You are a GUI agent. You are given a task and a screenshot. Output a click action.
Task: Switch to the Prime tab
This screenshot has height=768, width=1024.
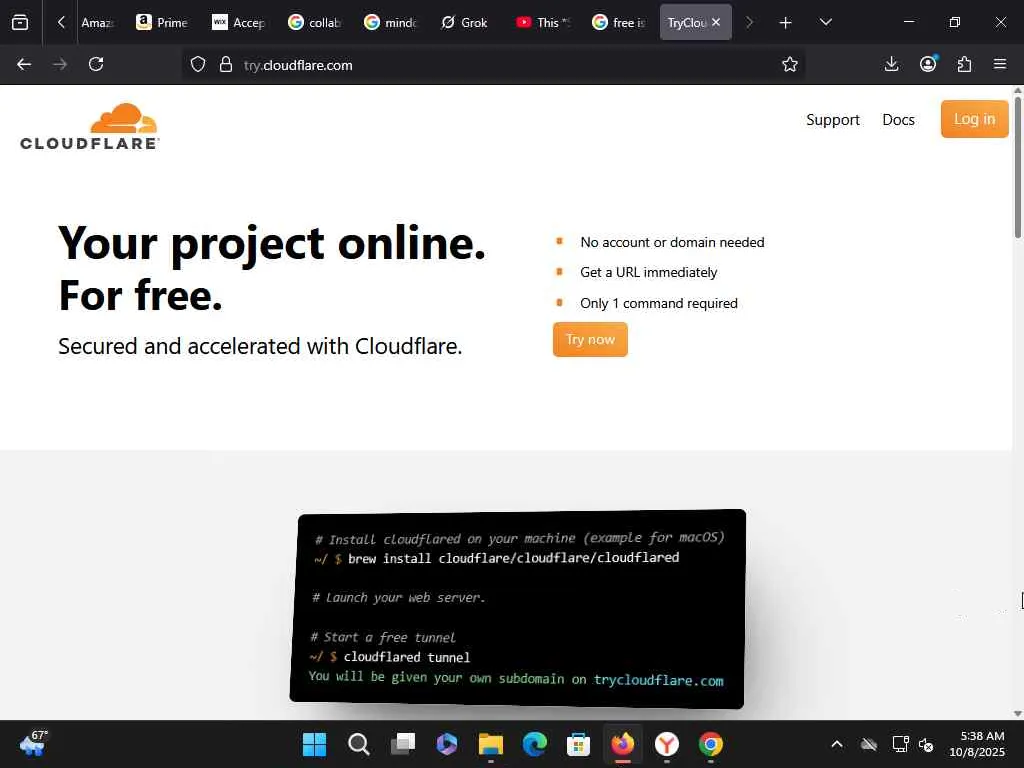click(162, 22)
